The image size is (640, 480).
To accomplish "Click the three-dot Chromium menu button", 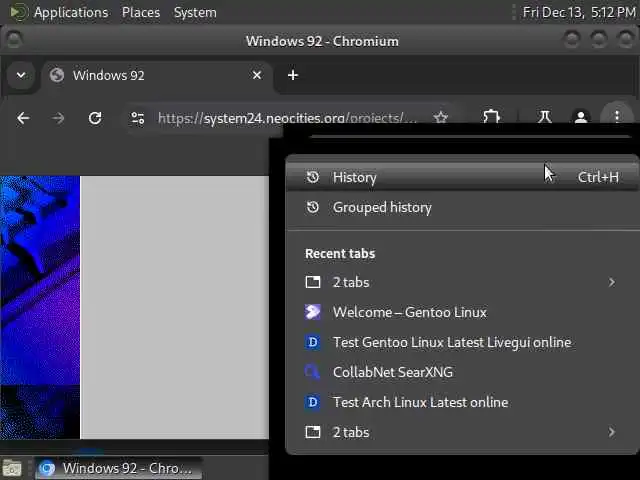I will tap(617, 116).
